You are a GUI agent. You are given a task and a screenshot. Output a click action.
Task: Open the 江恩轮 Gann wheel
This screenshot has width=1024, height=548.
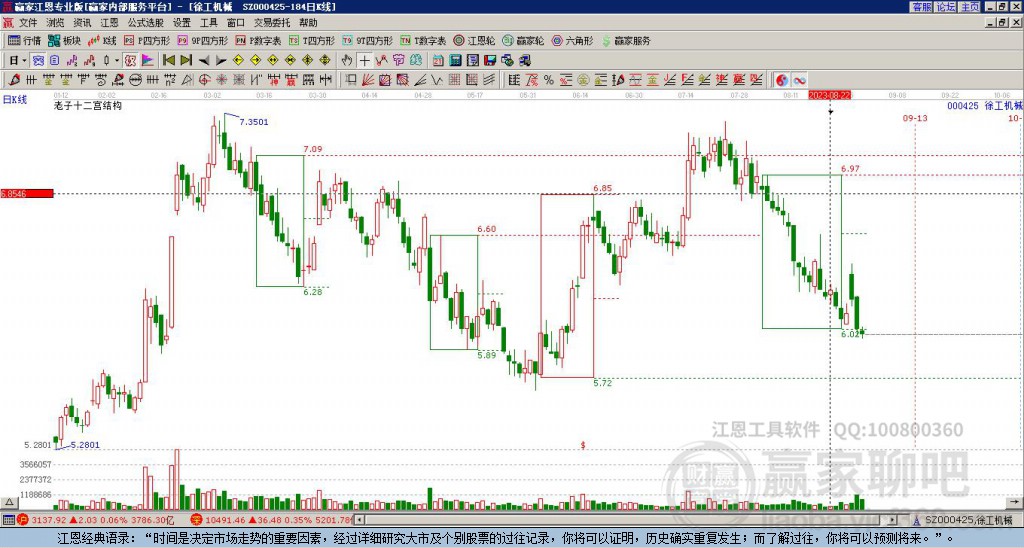tap(474, 40)
